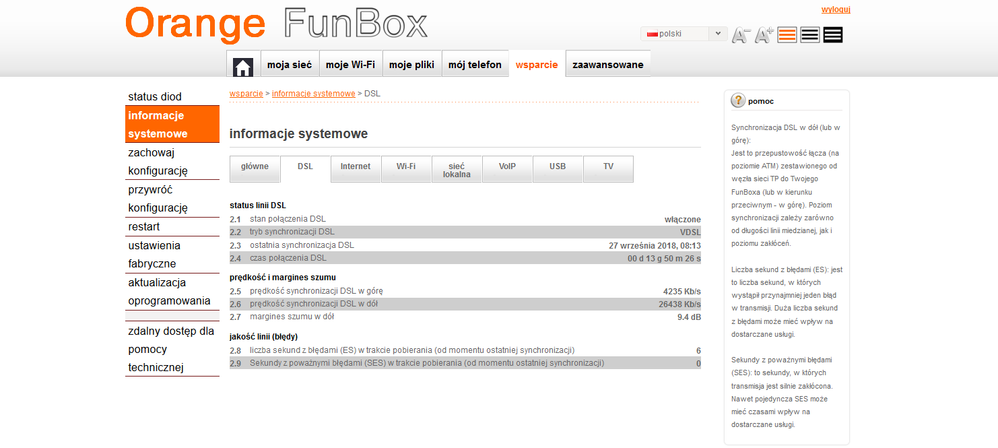This screenshot has width=998, height=448.
Task: Open the zaawansowane menu
Action: pos(606,65)
